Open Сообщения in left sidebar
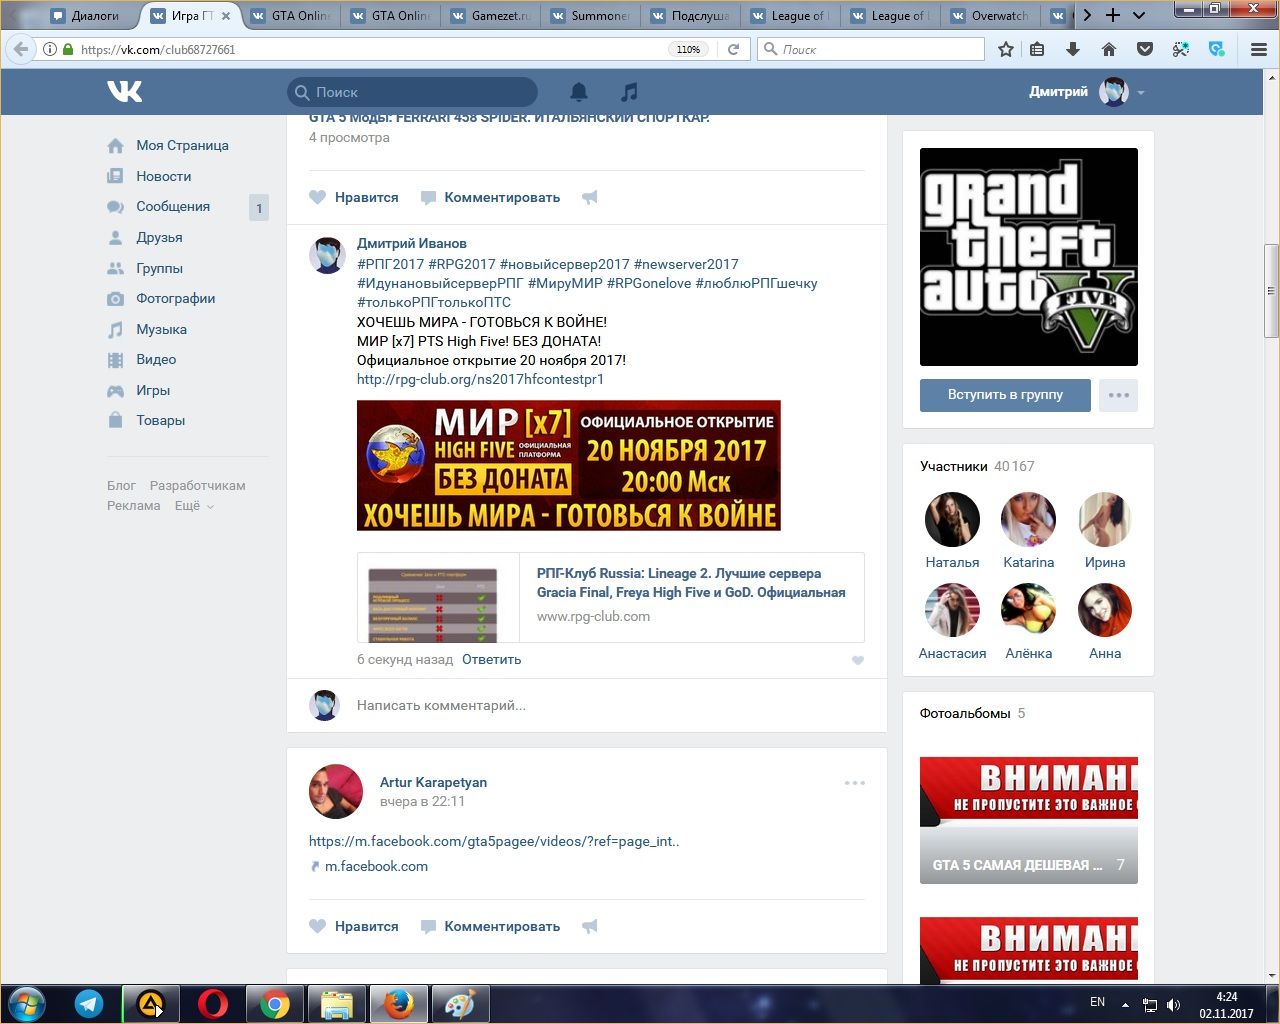The width and height of the screenshot is (1280, 1024). [x=173, y=206]
